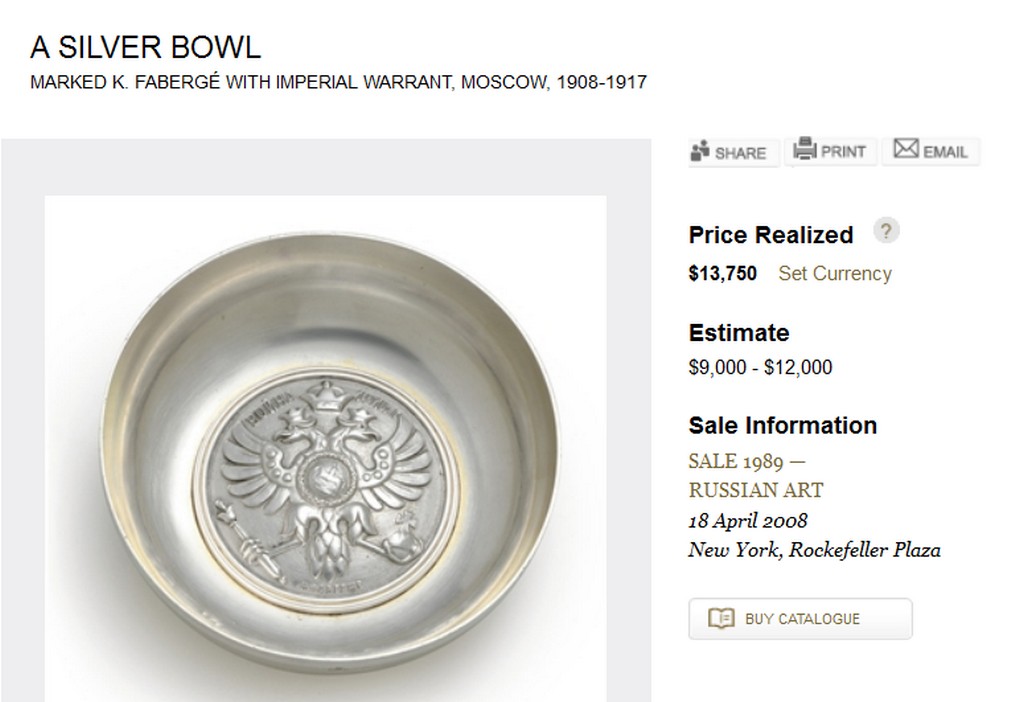Click the Email envelope icon
Screen dimensions: 1024x702
(906, 148)
